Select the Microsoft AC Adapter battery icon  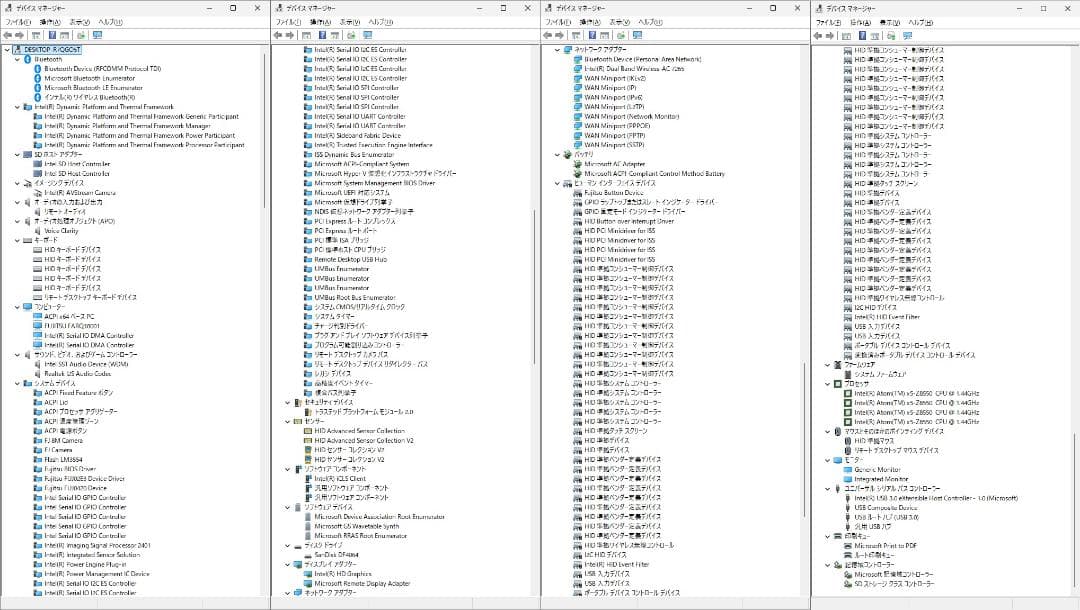(x=578, y=164)
